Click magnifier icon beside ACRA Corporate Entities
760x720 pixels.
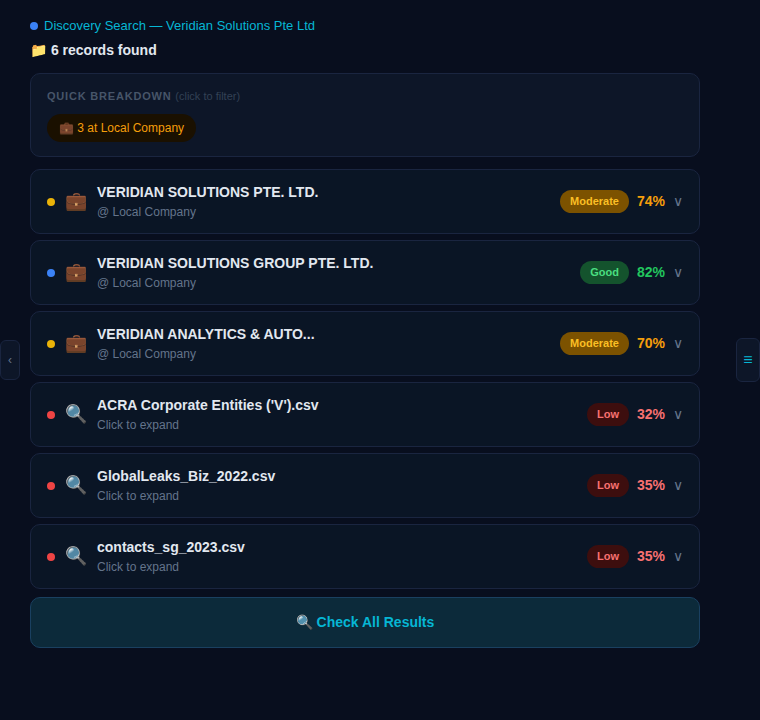tap(76, 414)
